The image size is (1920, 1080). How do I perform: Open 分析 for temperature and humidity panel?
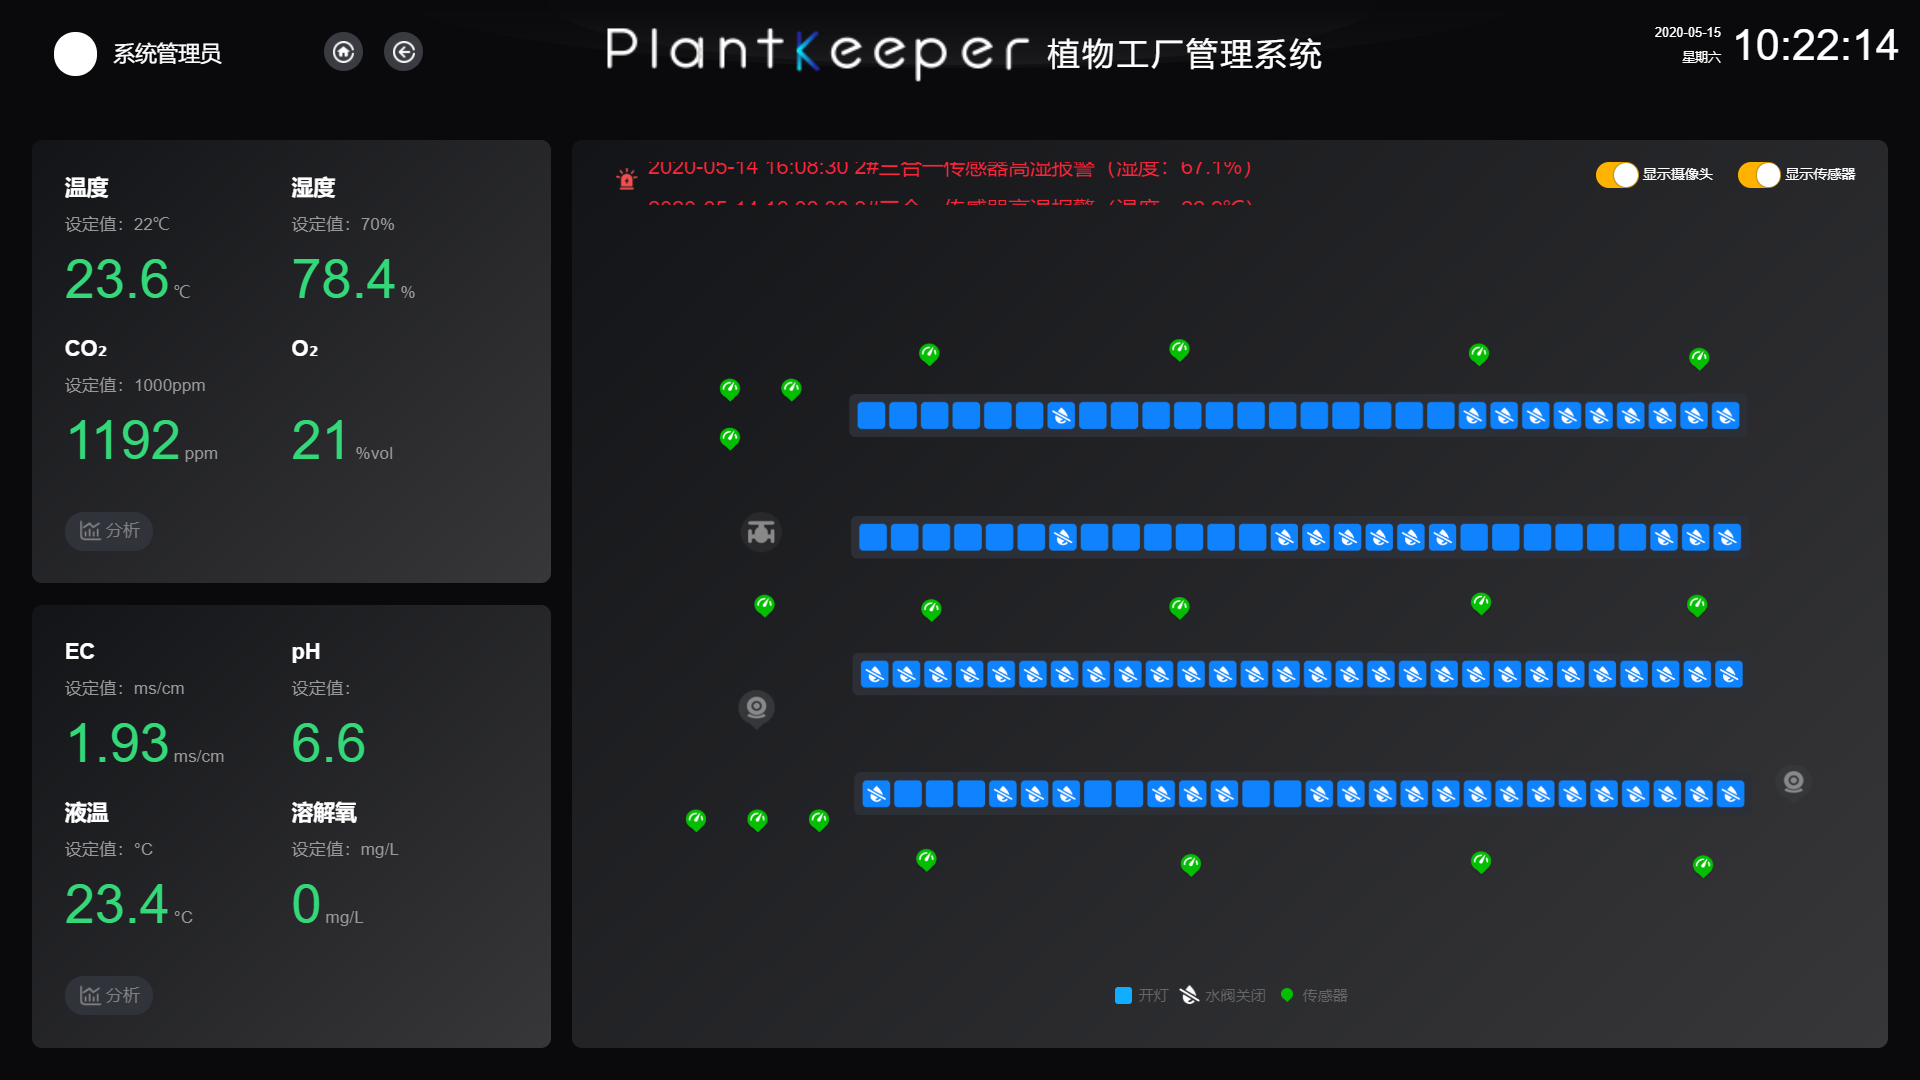pos(109,531)
